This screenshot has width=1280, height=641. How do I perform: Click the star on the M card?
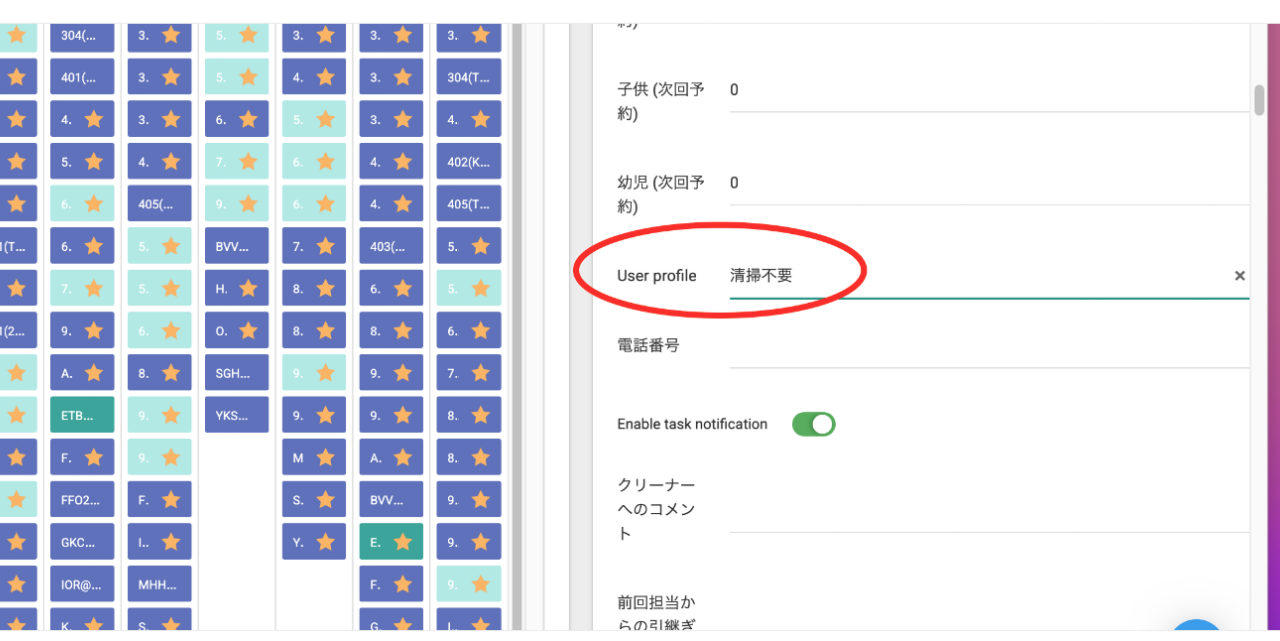(325, 458)
